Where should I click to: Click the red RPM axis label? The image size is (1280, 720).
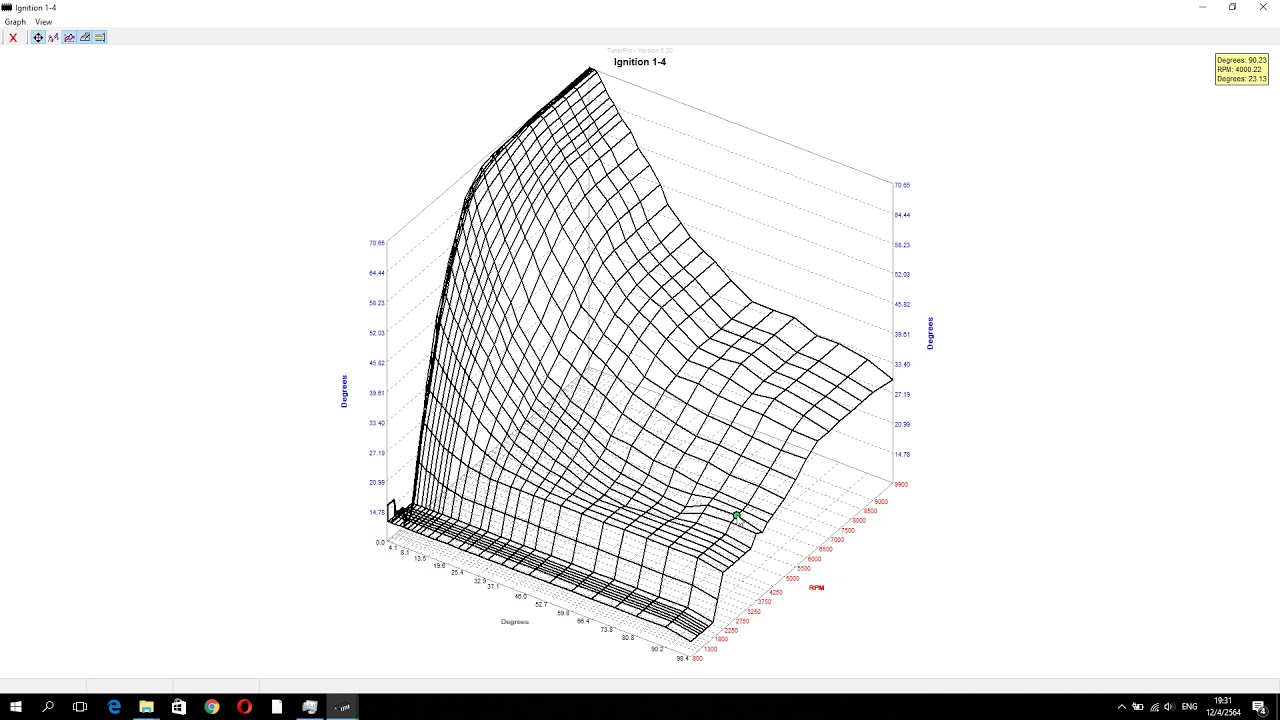point(817,588)
